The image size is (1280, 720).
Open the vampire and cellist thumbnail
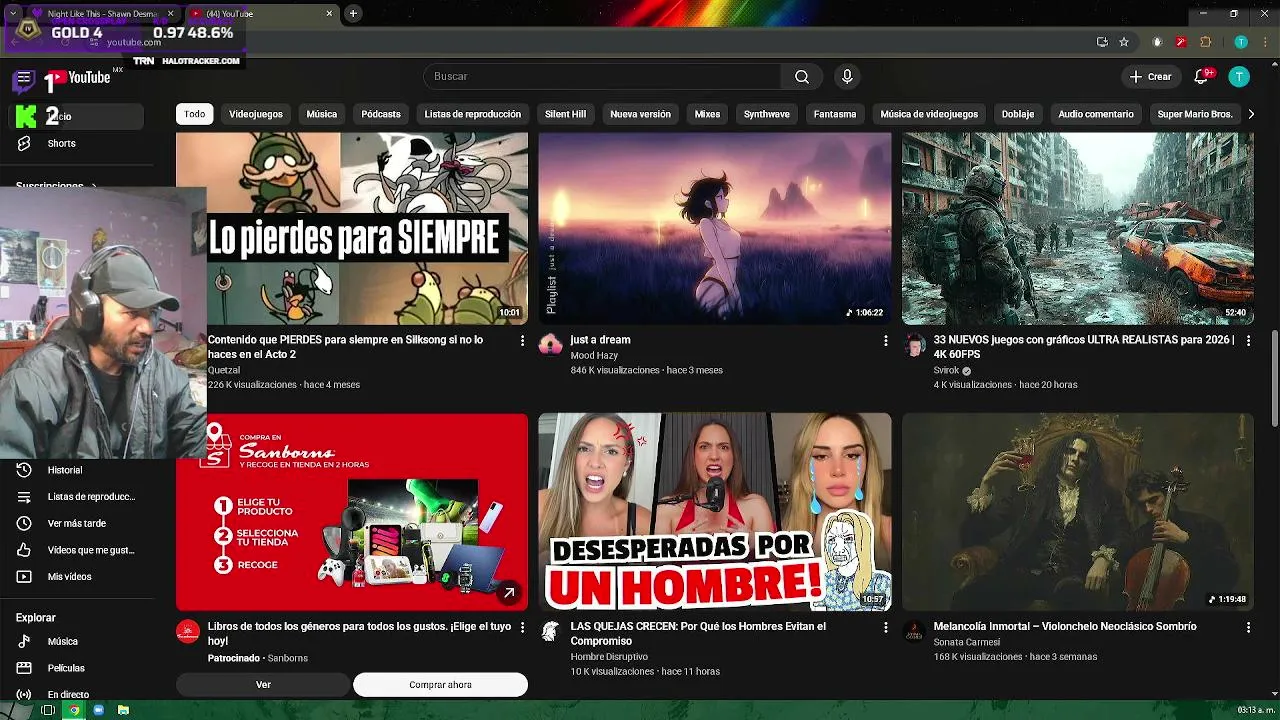click(x=1078, y=512)
